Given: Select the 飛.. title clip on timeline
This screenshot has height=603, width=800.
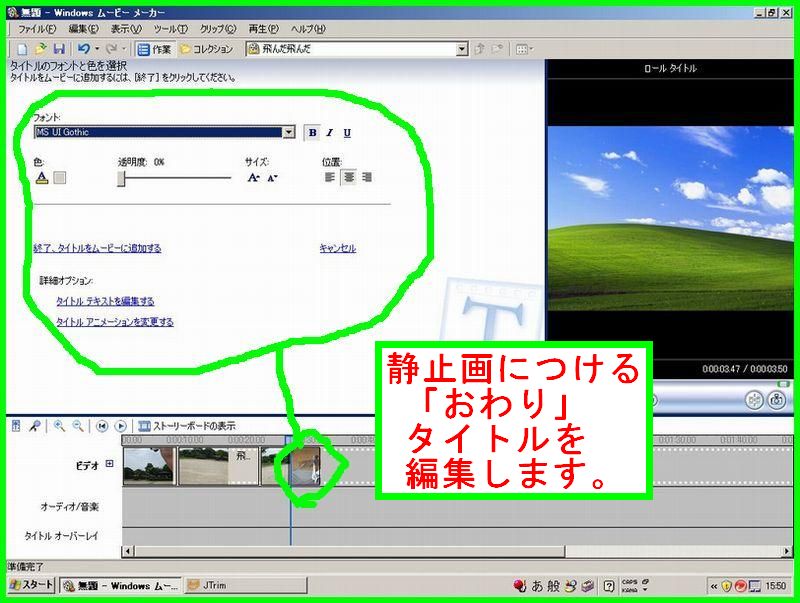Looking at the screenshot, I should 243,466.
